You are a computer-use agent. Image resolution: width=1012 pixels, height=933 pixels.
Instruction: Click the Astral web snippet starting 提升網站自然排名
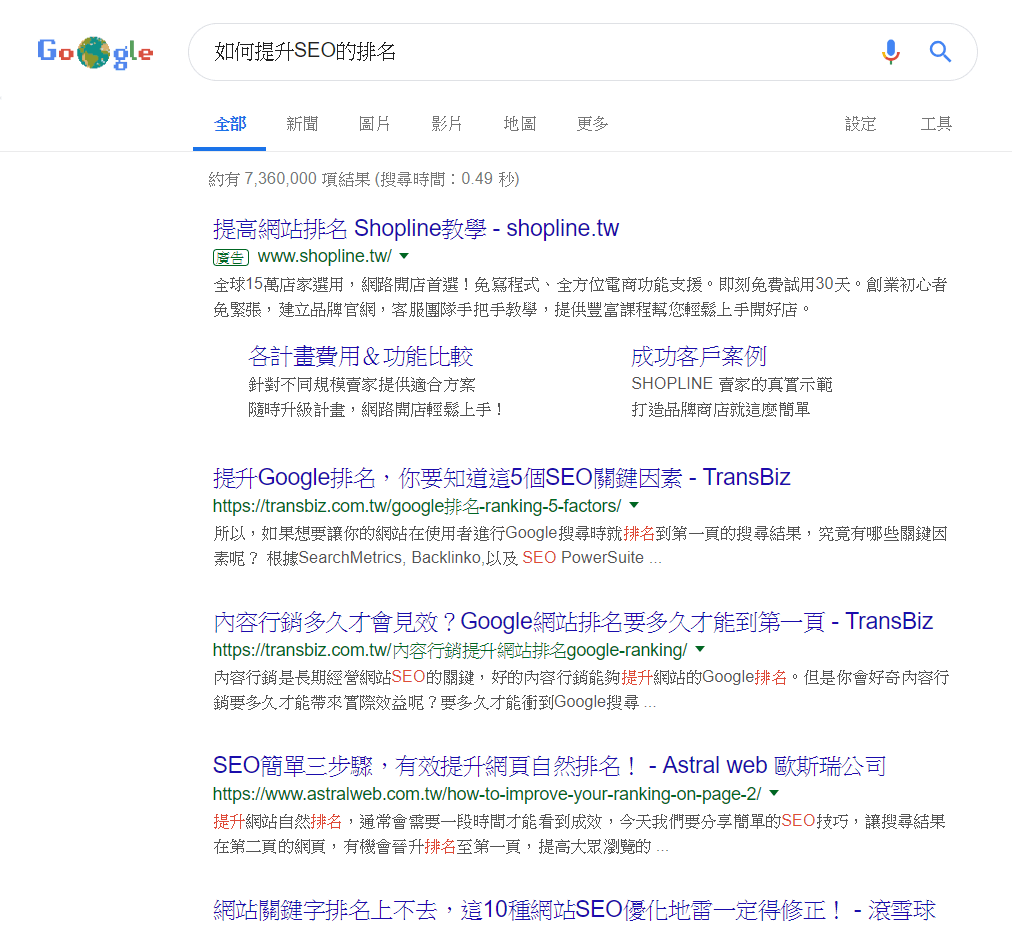tap(580, 834)
